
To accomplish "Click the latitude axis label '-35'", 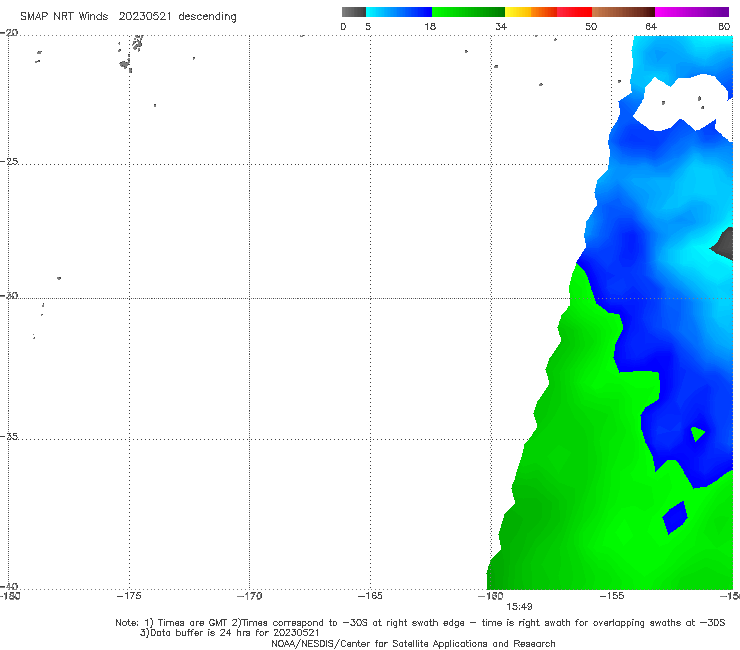I will (9, 436).
